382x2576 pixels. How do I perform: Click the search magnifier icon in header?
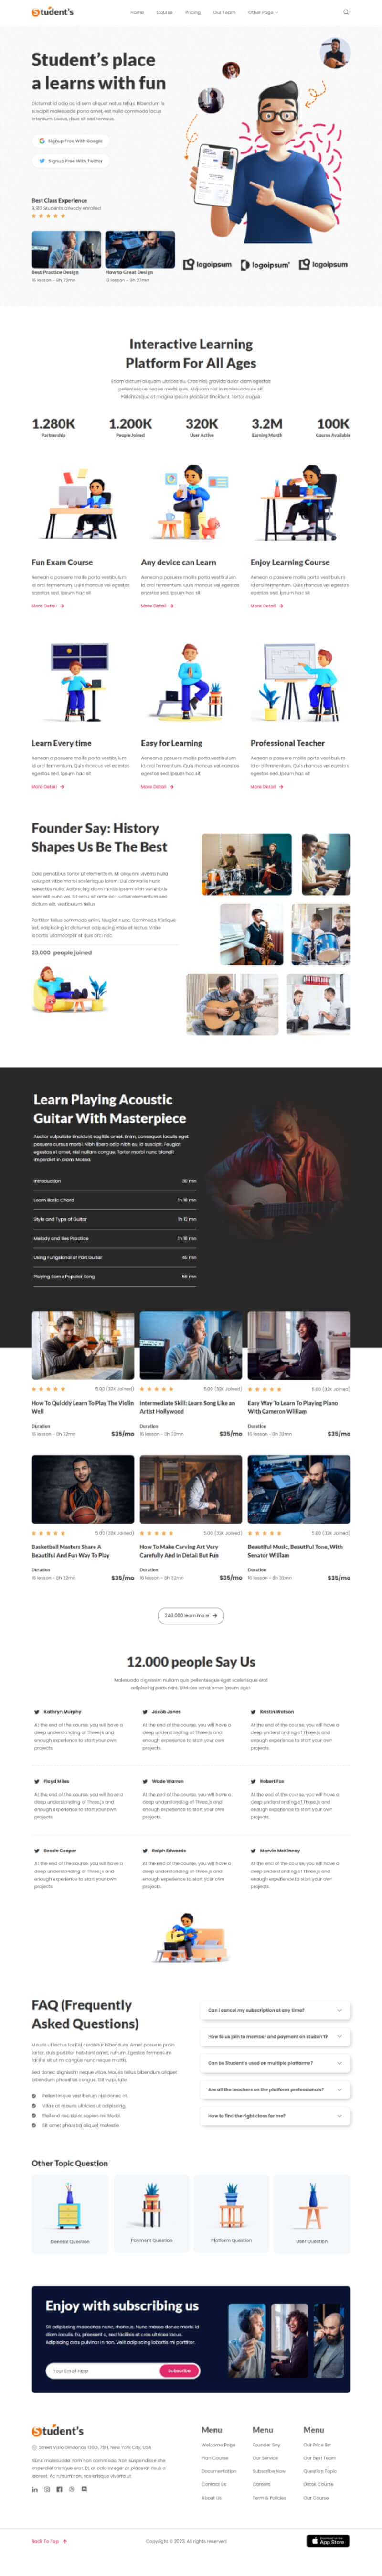(x=346, y=12)
